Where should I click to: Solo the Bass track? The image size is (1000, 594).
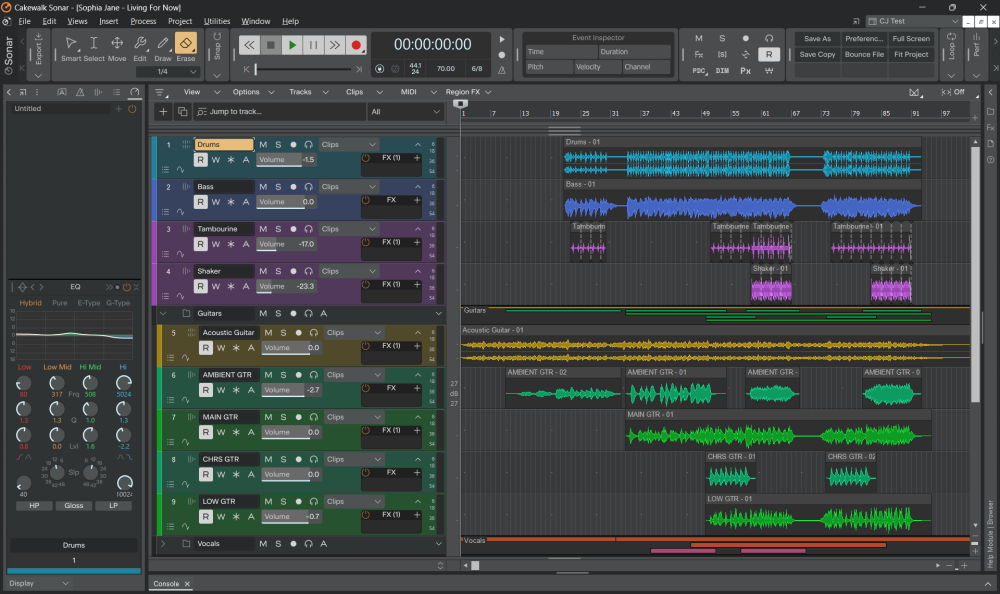(278, 187)
